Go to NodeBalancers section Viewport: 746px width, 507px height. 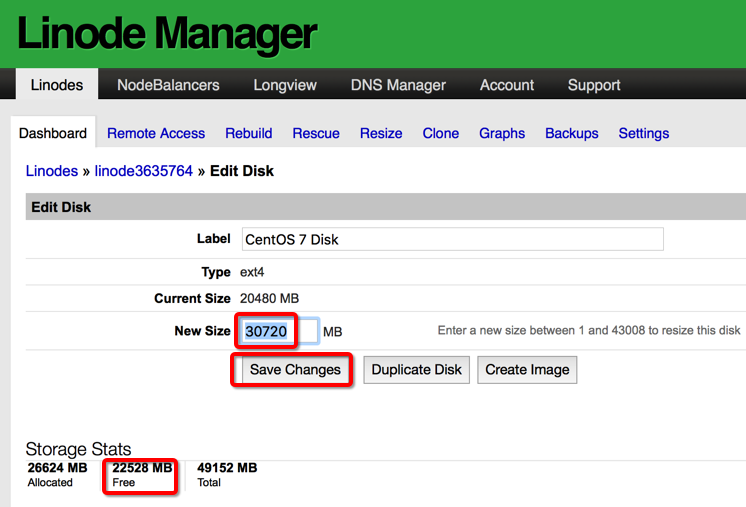coord(168,85)
